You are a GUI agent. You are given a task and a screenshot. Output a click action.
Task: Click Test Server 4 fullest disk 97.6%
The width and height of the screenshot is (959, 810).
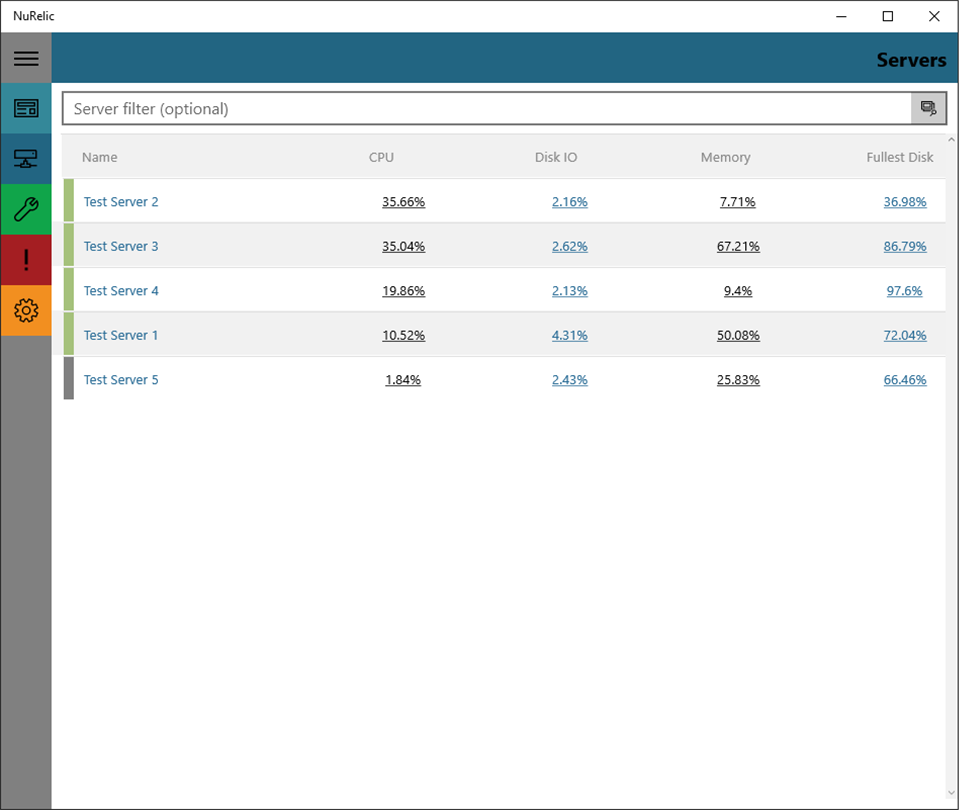pyautogui.click(x=905, y=291)
